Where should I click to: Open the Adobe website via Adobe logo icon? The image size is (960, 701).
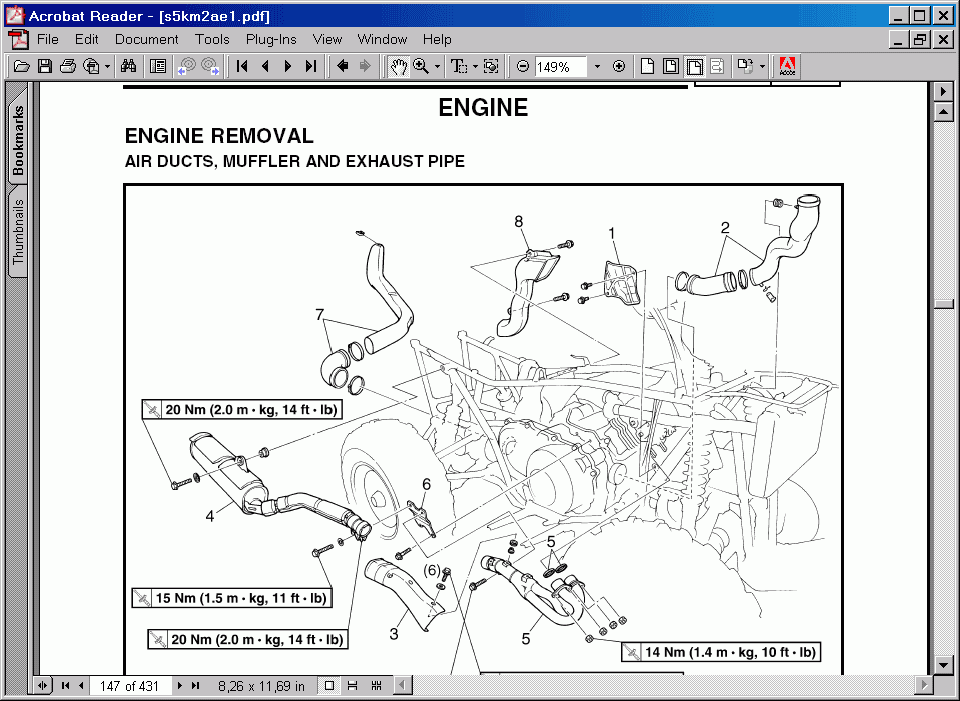pos(787,66)
